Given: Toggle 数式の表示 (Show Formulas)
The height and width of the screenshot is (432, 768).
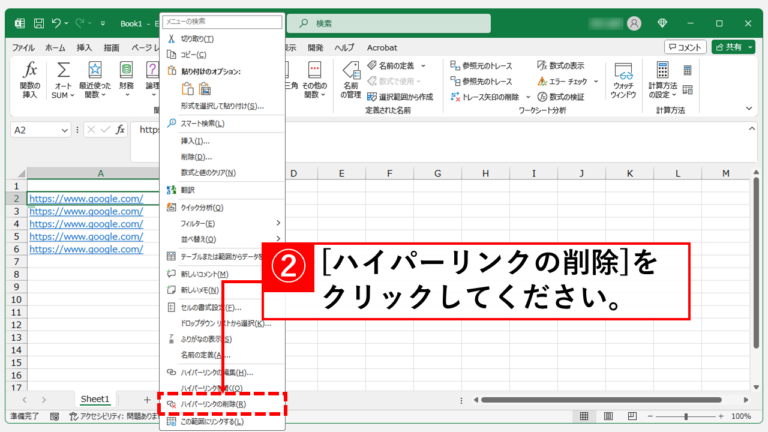Looking at the screenshot, I should pyautogui.click(x=568, y=65).
